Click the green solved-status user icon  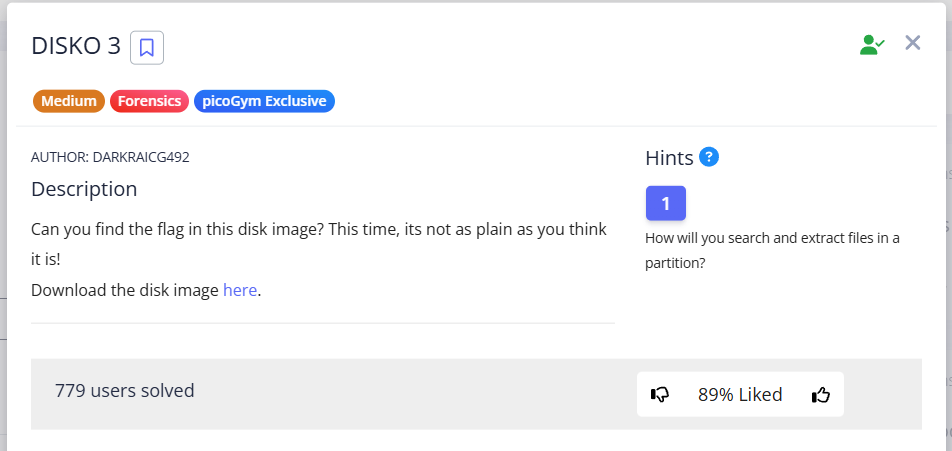tap(872, 44)
